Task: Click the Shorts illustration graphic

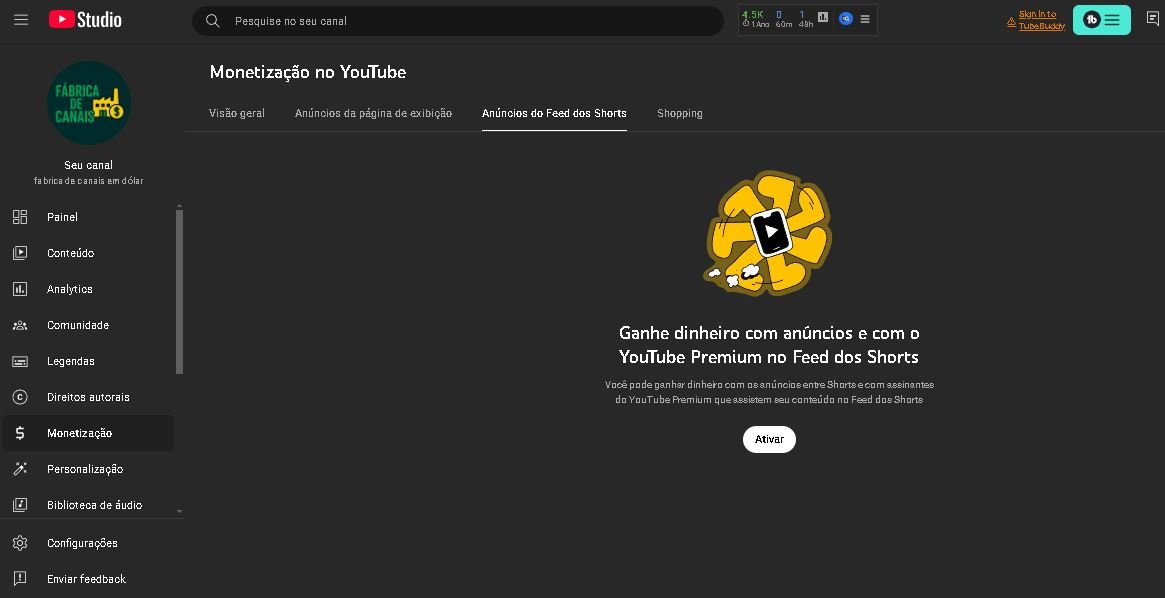Action: (768, 233)
